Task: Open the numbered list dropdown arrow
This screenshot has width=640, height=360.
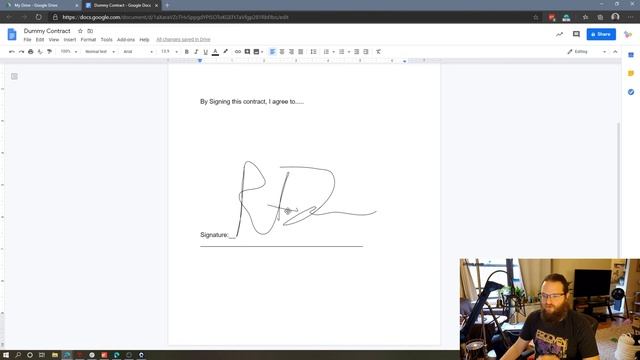Action: tap(333, 52)
